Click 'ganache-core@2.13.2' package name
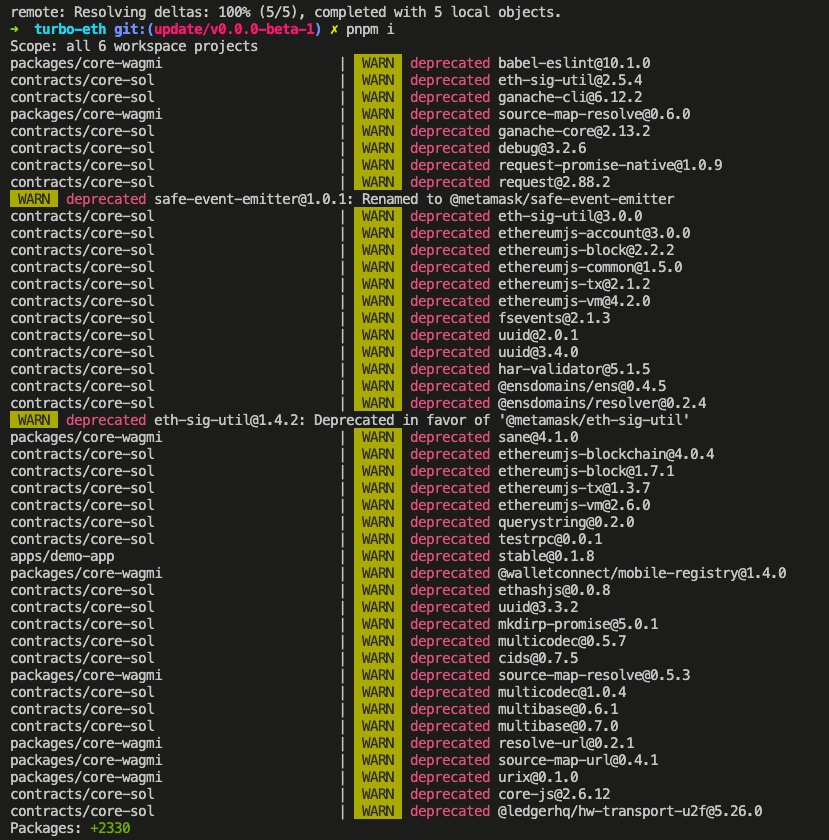 point(574,131)
